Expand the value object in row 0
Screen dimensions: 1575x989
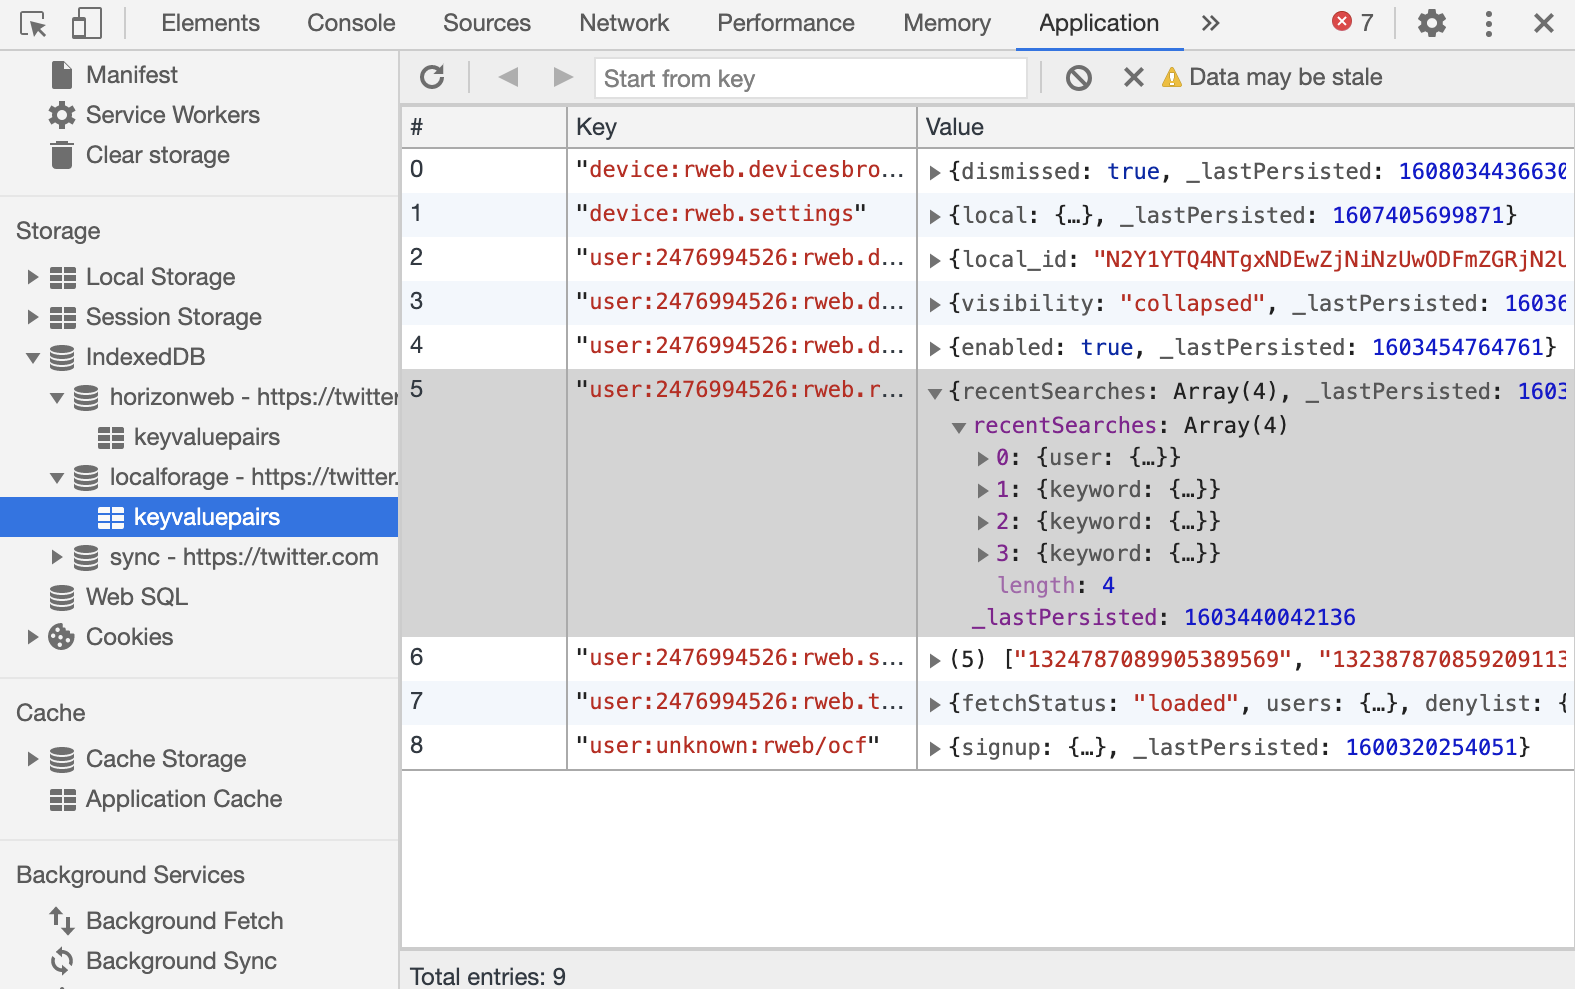pyautogui.click(x=934, y=173)
